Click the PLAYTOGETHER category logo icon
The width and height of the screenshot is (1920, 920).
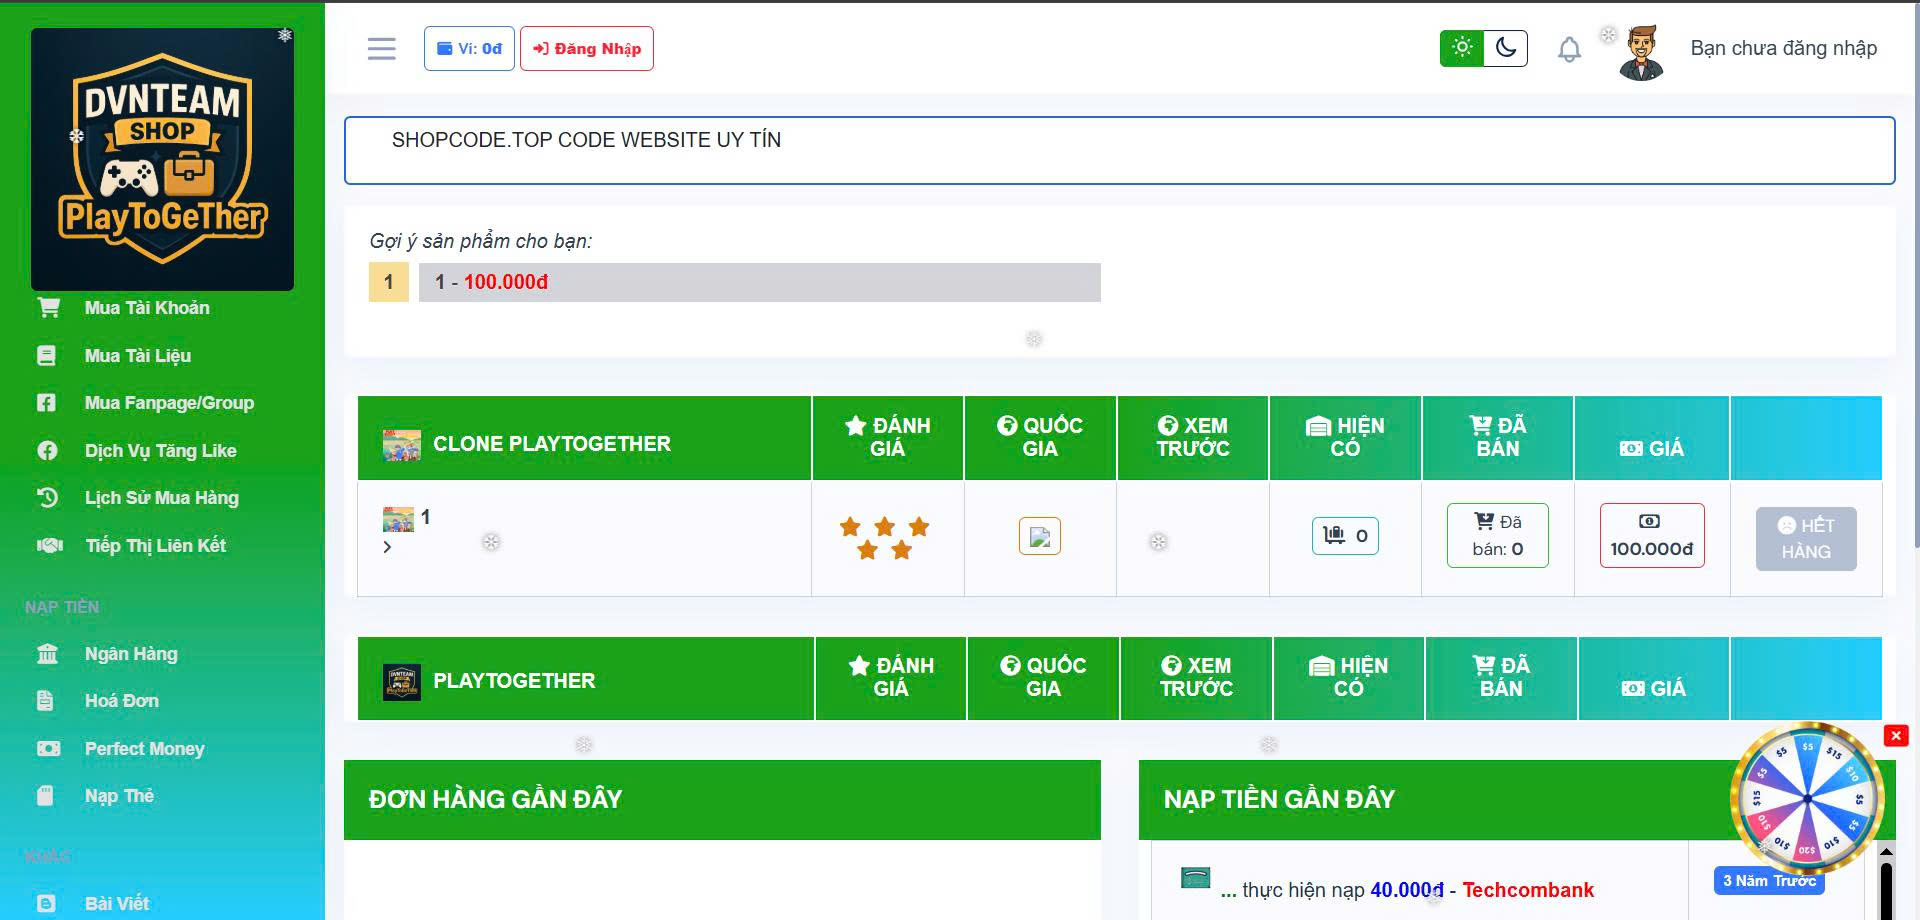402,682
